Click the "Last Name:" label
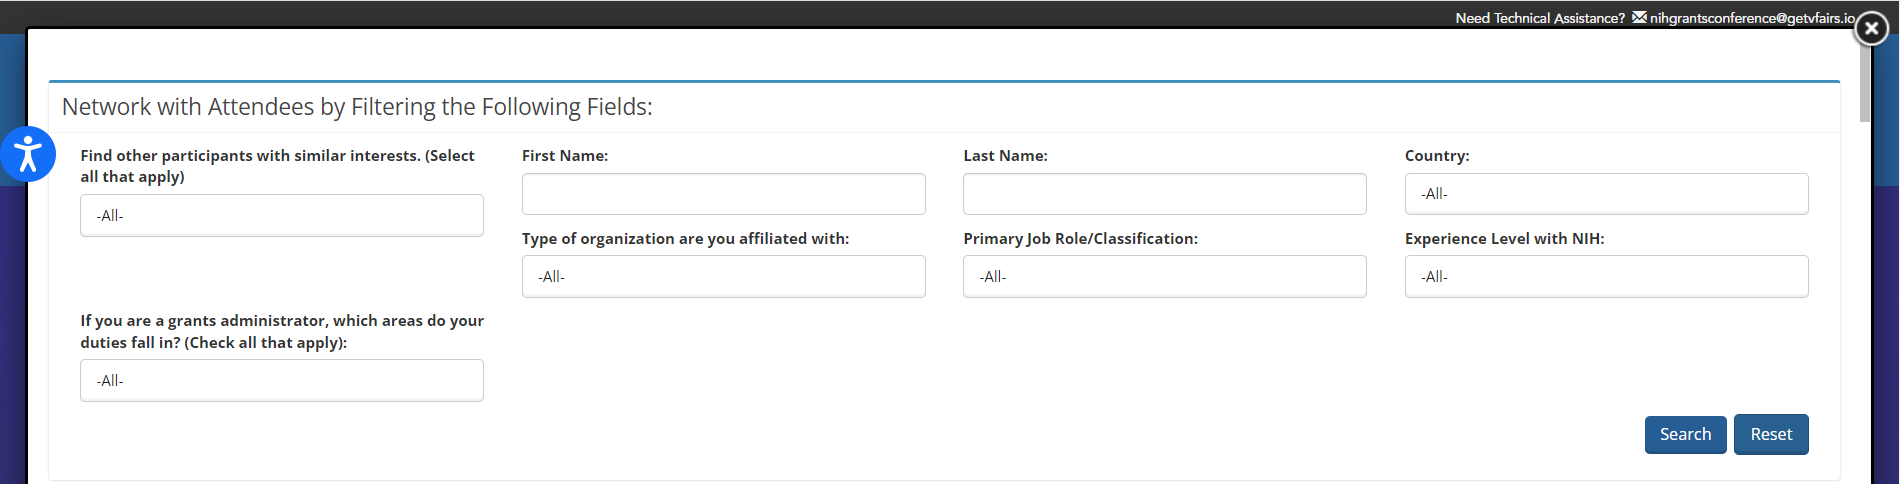Viewport: 1900px width, 484px height. tap(1005, 156)
